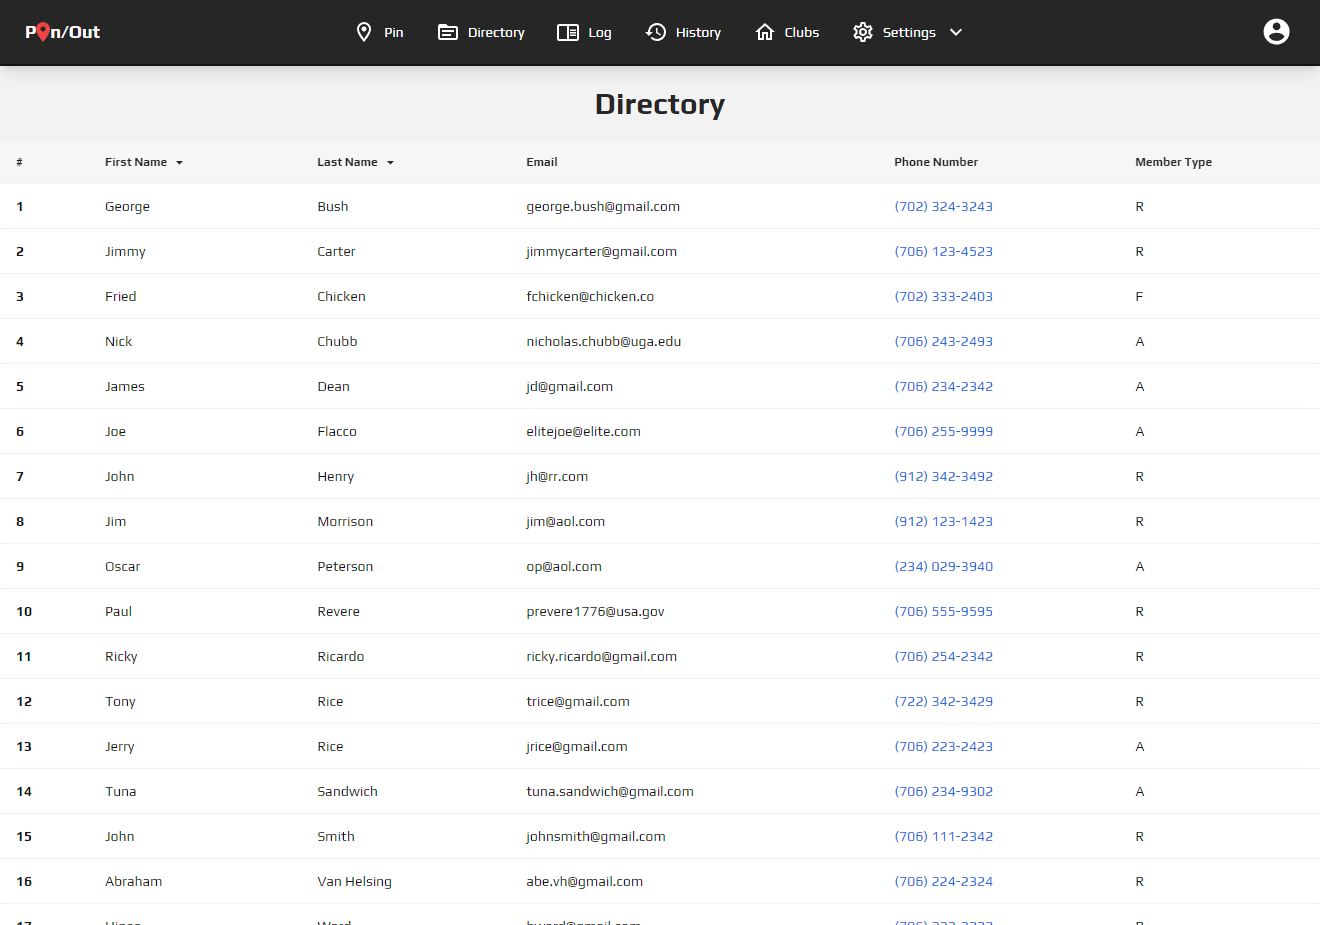Expand the Settings dropdown chevron
This screenshot has width=1320, height=925.
(x=956, y=32)
